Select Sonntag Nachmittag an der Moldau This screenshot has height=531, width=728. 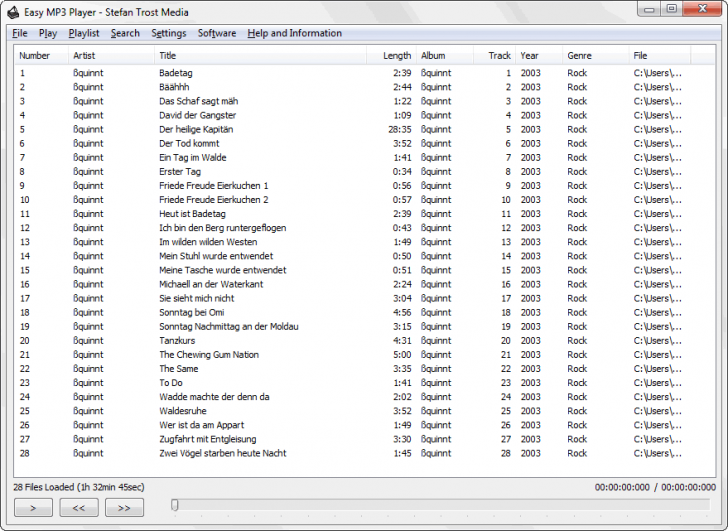(x=228, y=326)
